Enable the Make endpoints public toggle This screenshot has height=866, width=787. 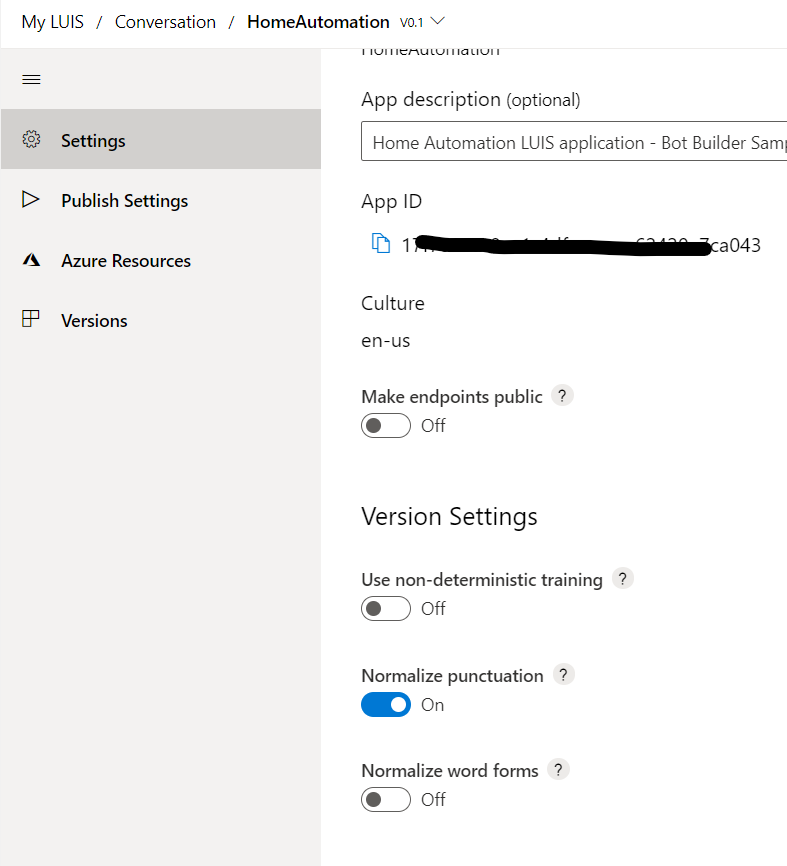click(x=385, y=425)
